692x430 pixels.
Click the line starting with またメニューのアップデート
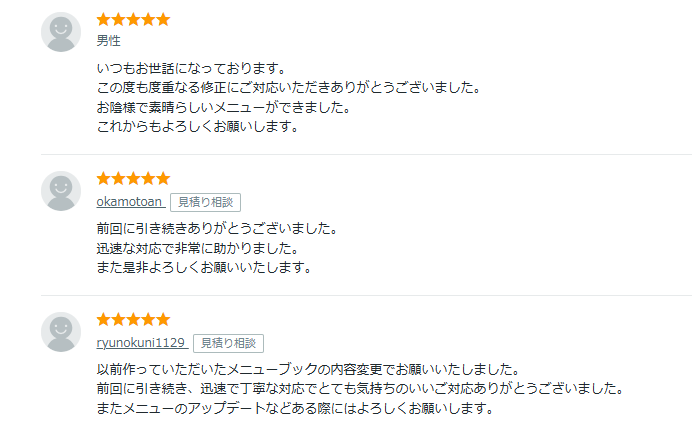tap(295, 409)
